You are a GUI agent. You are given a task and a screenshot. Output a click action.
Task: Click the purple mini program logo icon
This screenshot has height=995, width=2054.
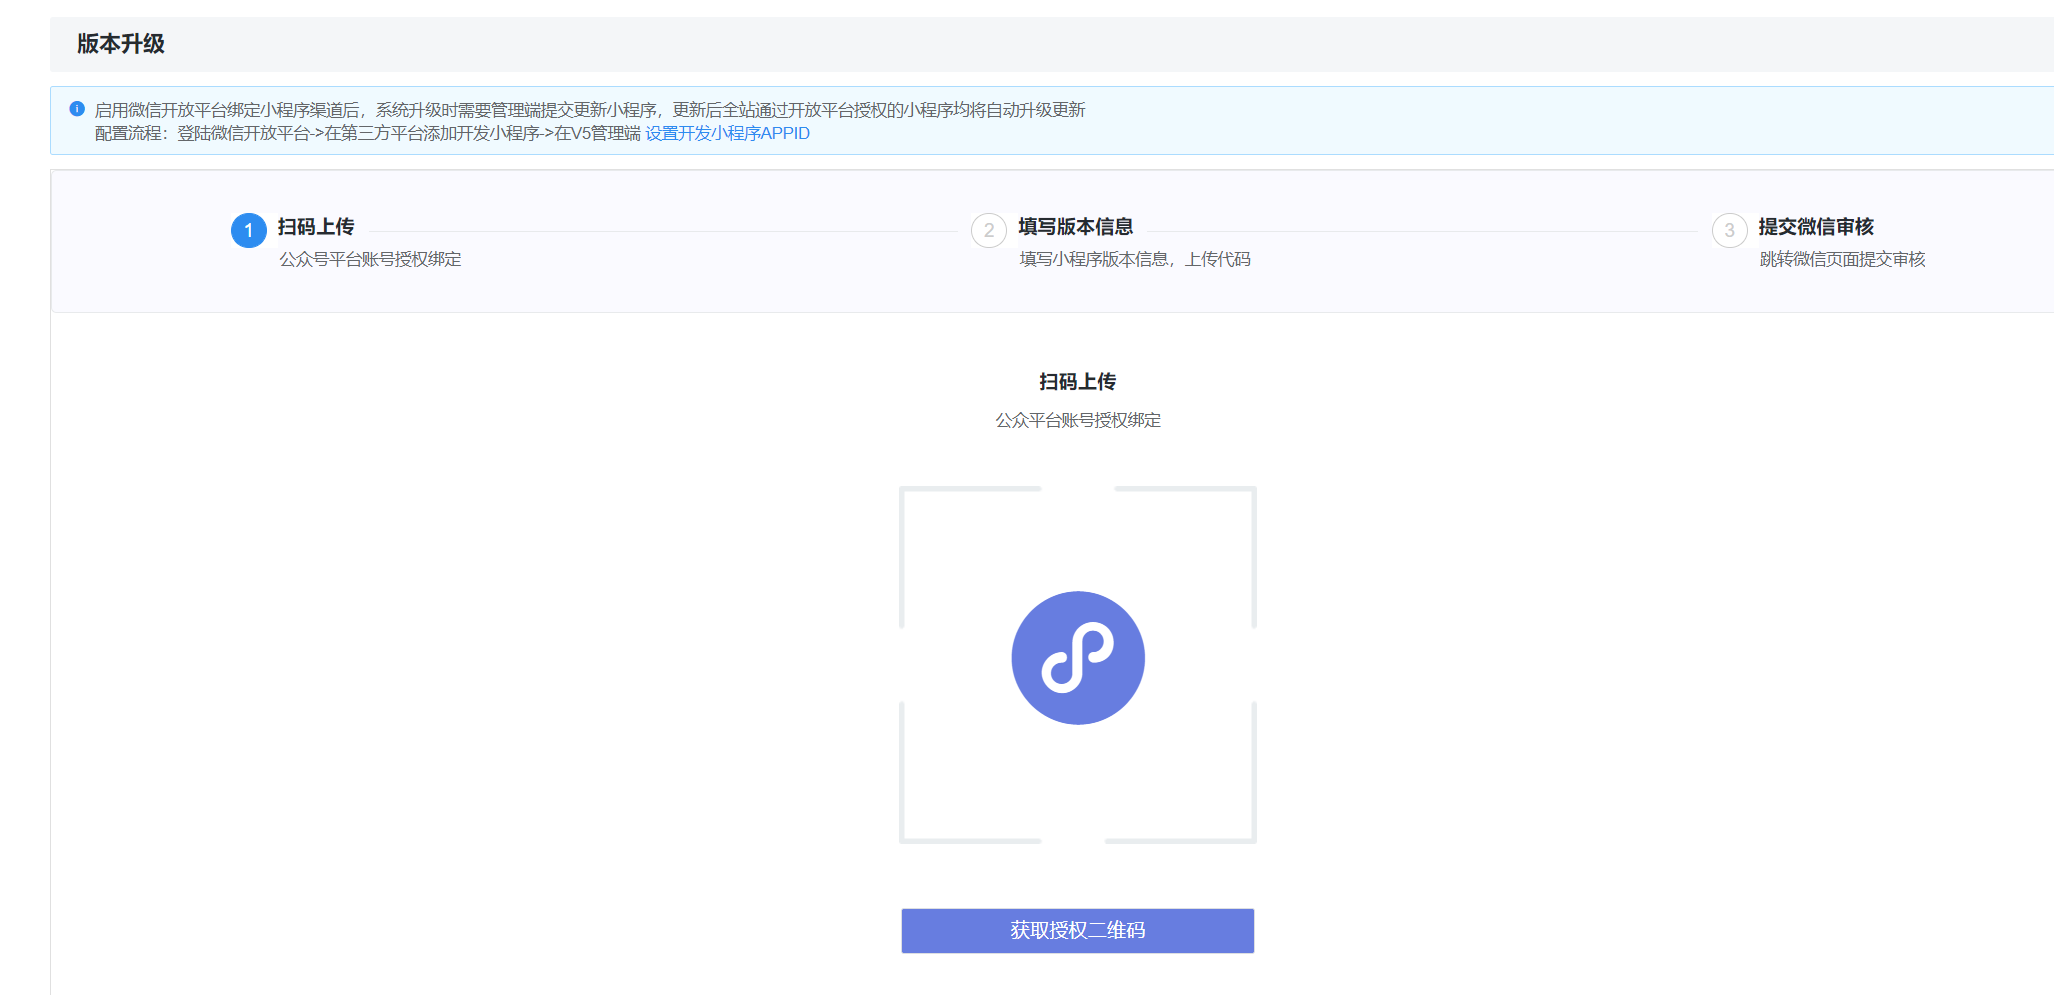[x=1077, y=658]
